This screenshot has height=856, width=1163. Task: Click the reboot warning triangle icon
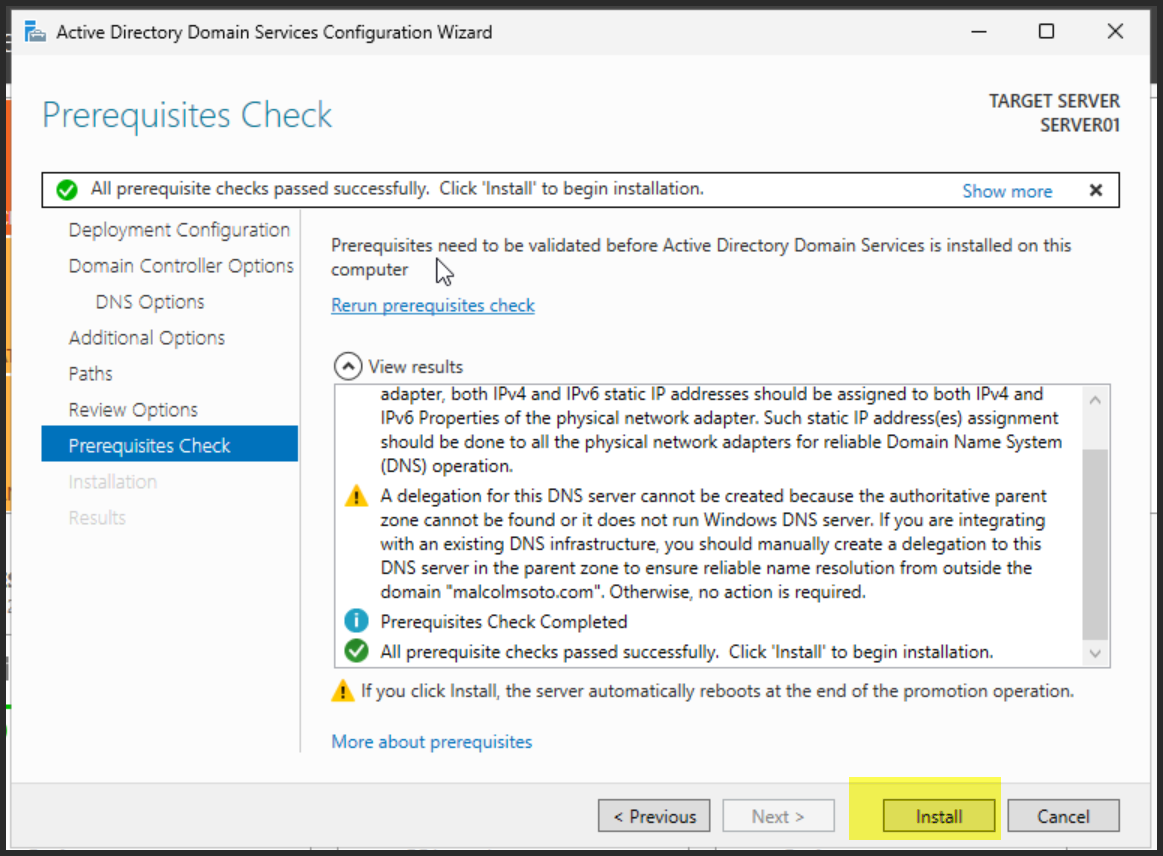(343, 691)
